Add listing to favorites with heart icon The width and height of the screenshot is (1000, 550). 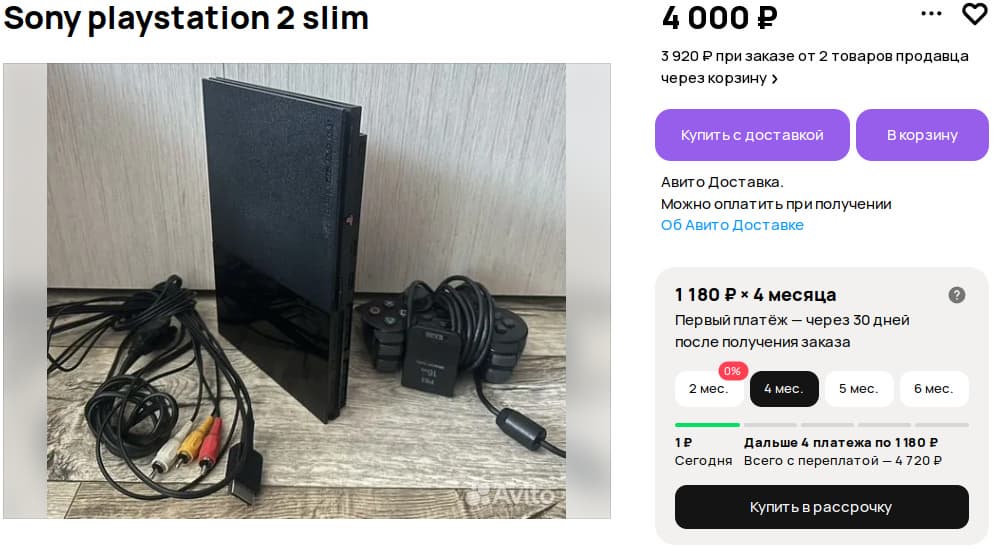point(974,14)
